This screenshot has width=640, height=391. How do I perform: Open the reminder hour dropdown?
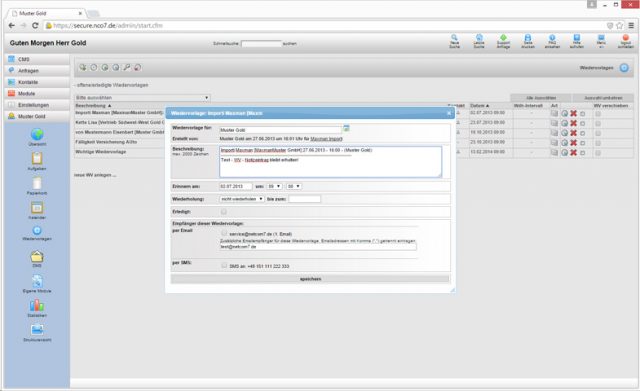tap(274, 186)
